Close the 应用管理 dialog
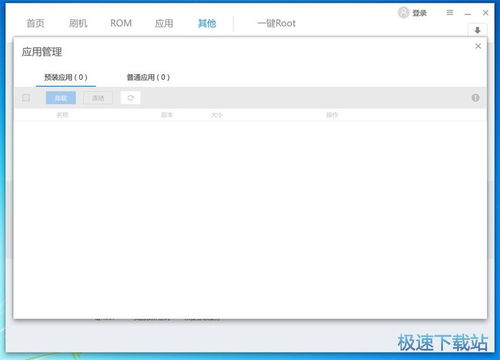 pyautogui.click(x=478, y=46)
